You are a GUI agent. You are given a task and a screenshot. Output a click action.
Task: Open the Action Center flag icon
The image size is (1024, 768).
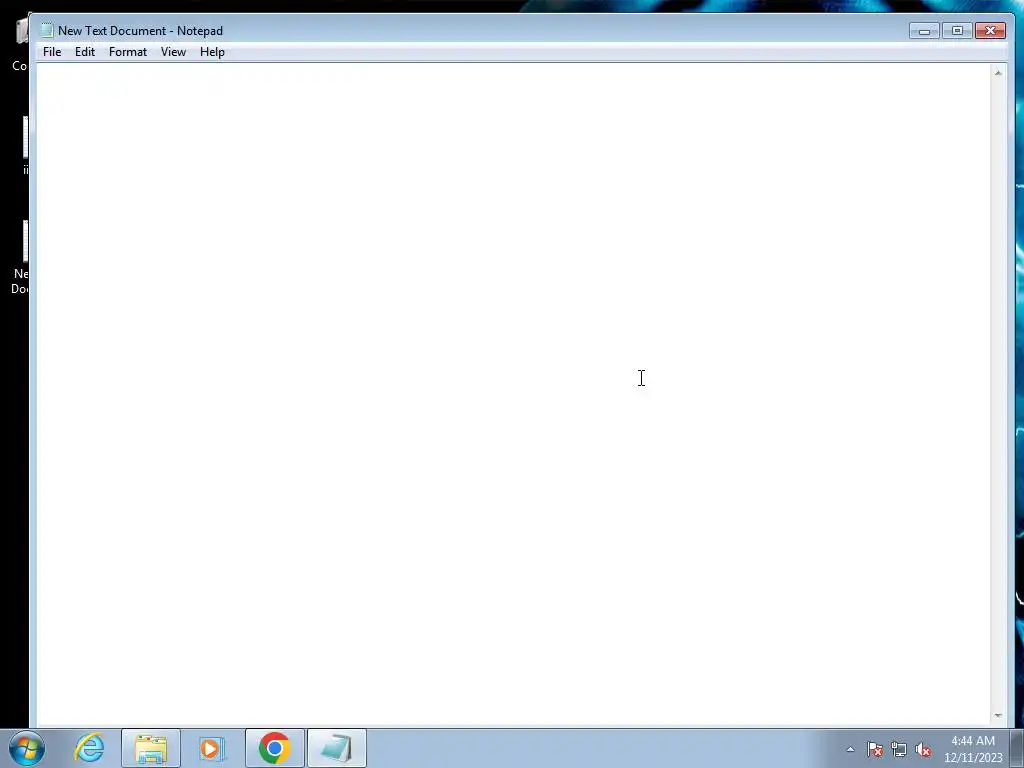pyautogui.click(x=875, y=750)
